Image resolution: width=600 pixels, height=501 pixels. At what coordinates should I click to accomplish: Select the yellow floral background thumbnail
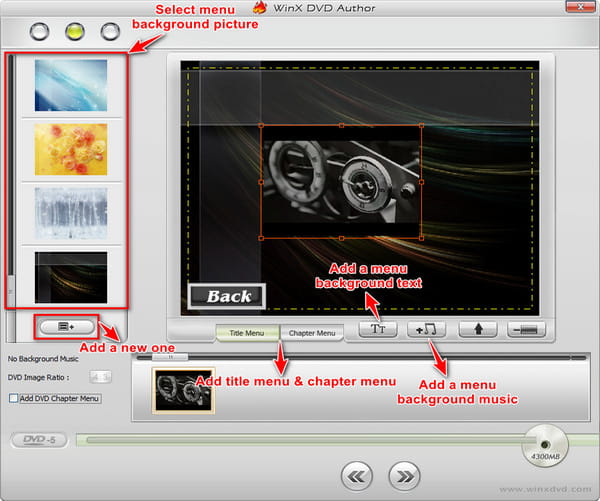[x=71, y=149]
